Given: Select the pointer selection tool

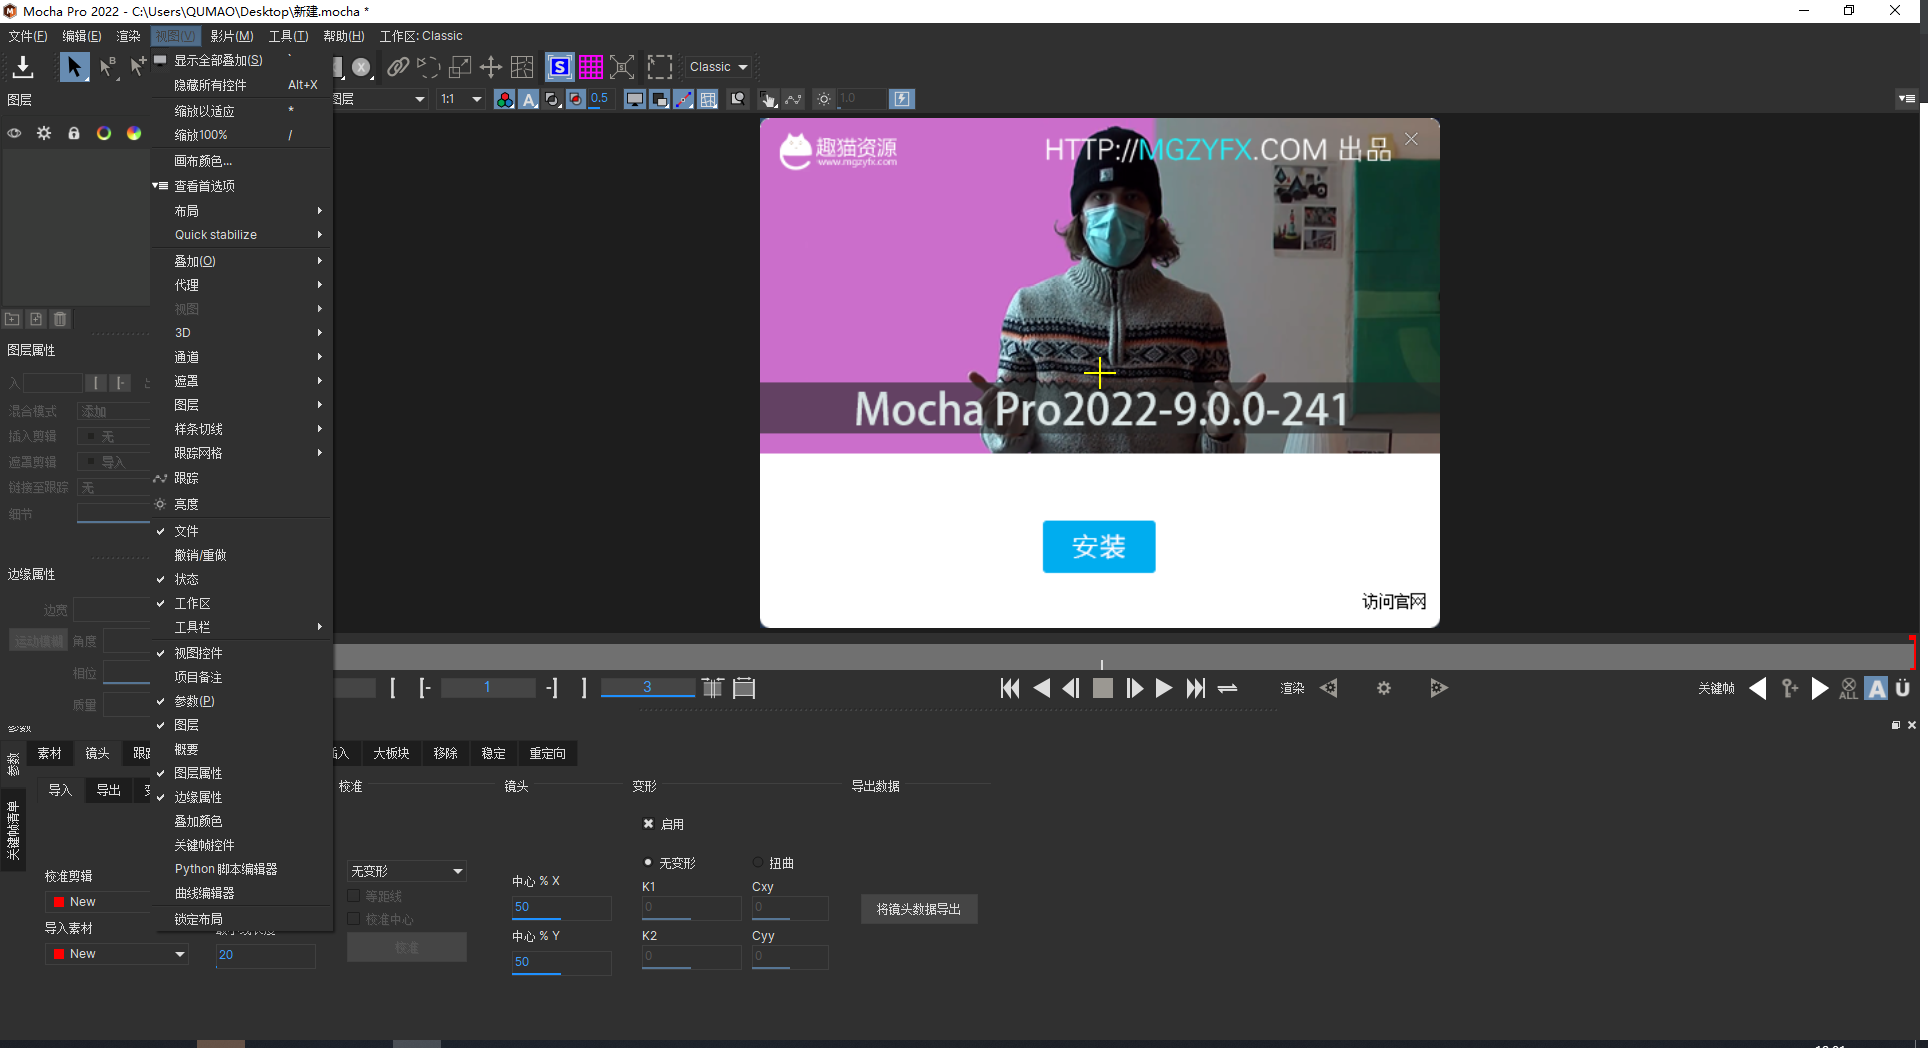Looking at the screenshot, I should click(x=73, y=67).
